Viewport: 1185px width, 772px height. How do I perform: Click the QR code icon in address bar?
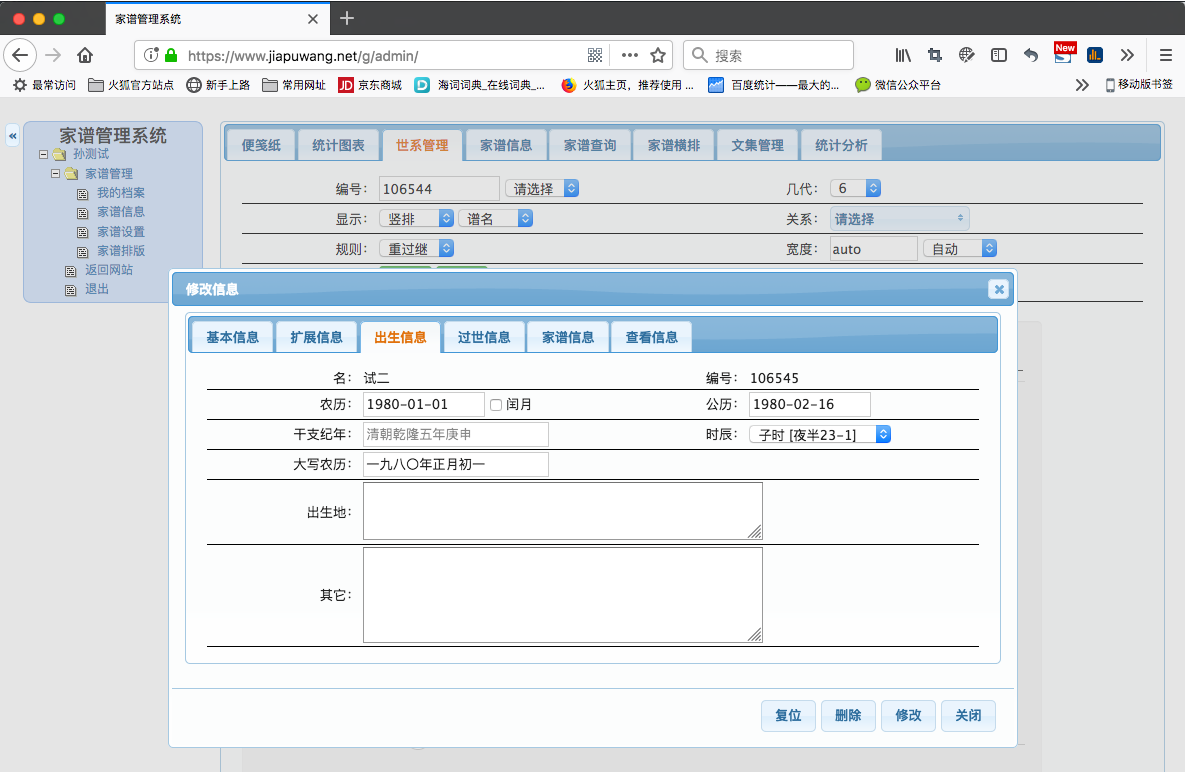tap(595, 55)
